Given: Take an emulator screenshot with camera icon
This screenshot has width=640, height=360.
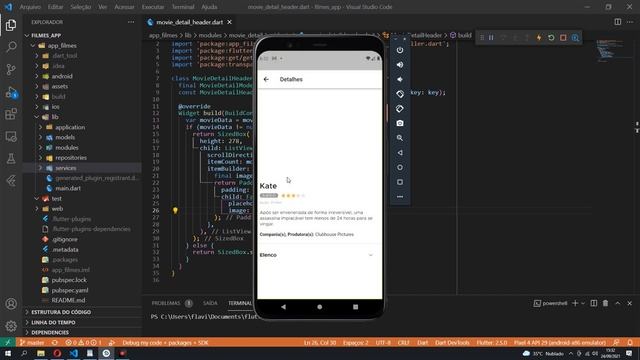Looking at the screenshot, I should (x=400, y=123).
